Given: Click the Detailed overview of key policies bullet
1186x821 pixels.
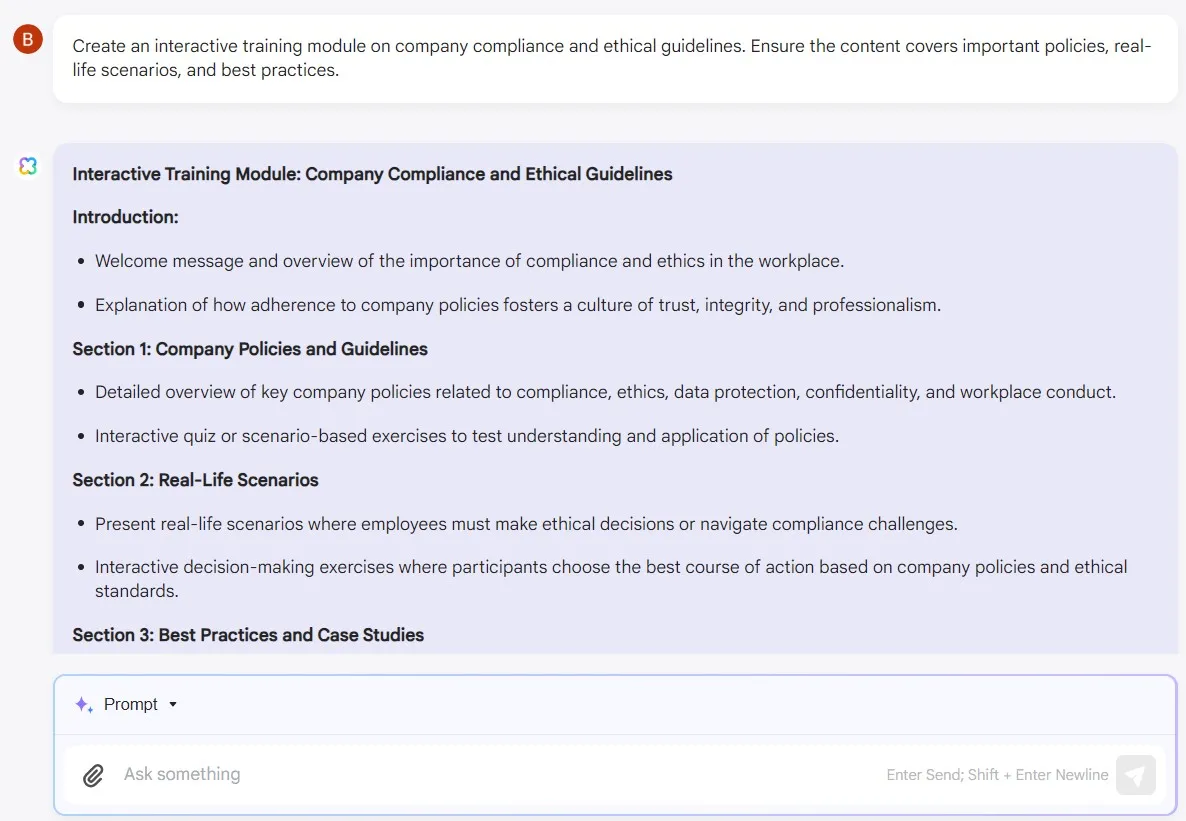Looking at the screenshot, I should pyautogui.click(x=605, y=392).
